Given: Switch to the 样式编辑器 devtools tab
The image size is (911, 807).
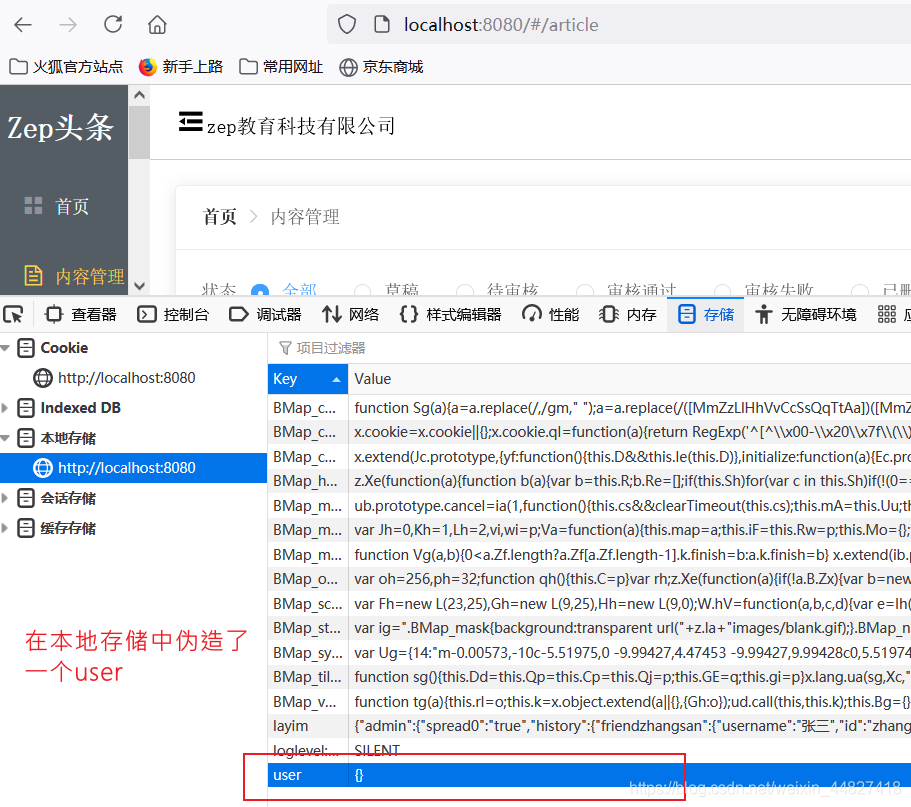Looking at the screenshot, I should [x=450, y=314].
